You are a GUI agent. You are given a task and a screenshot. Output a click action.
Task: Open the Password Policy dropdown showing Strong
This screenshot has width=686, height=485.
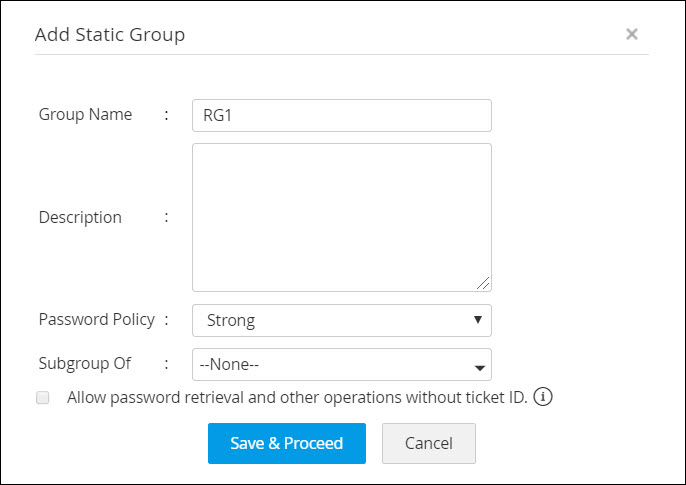click(x=341, y=321)
